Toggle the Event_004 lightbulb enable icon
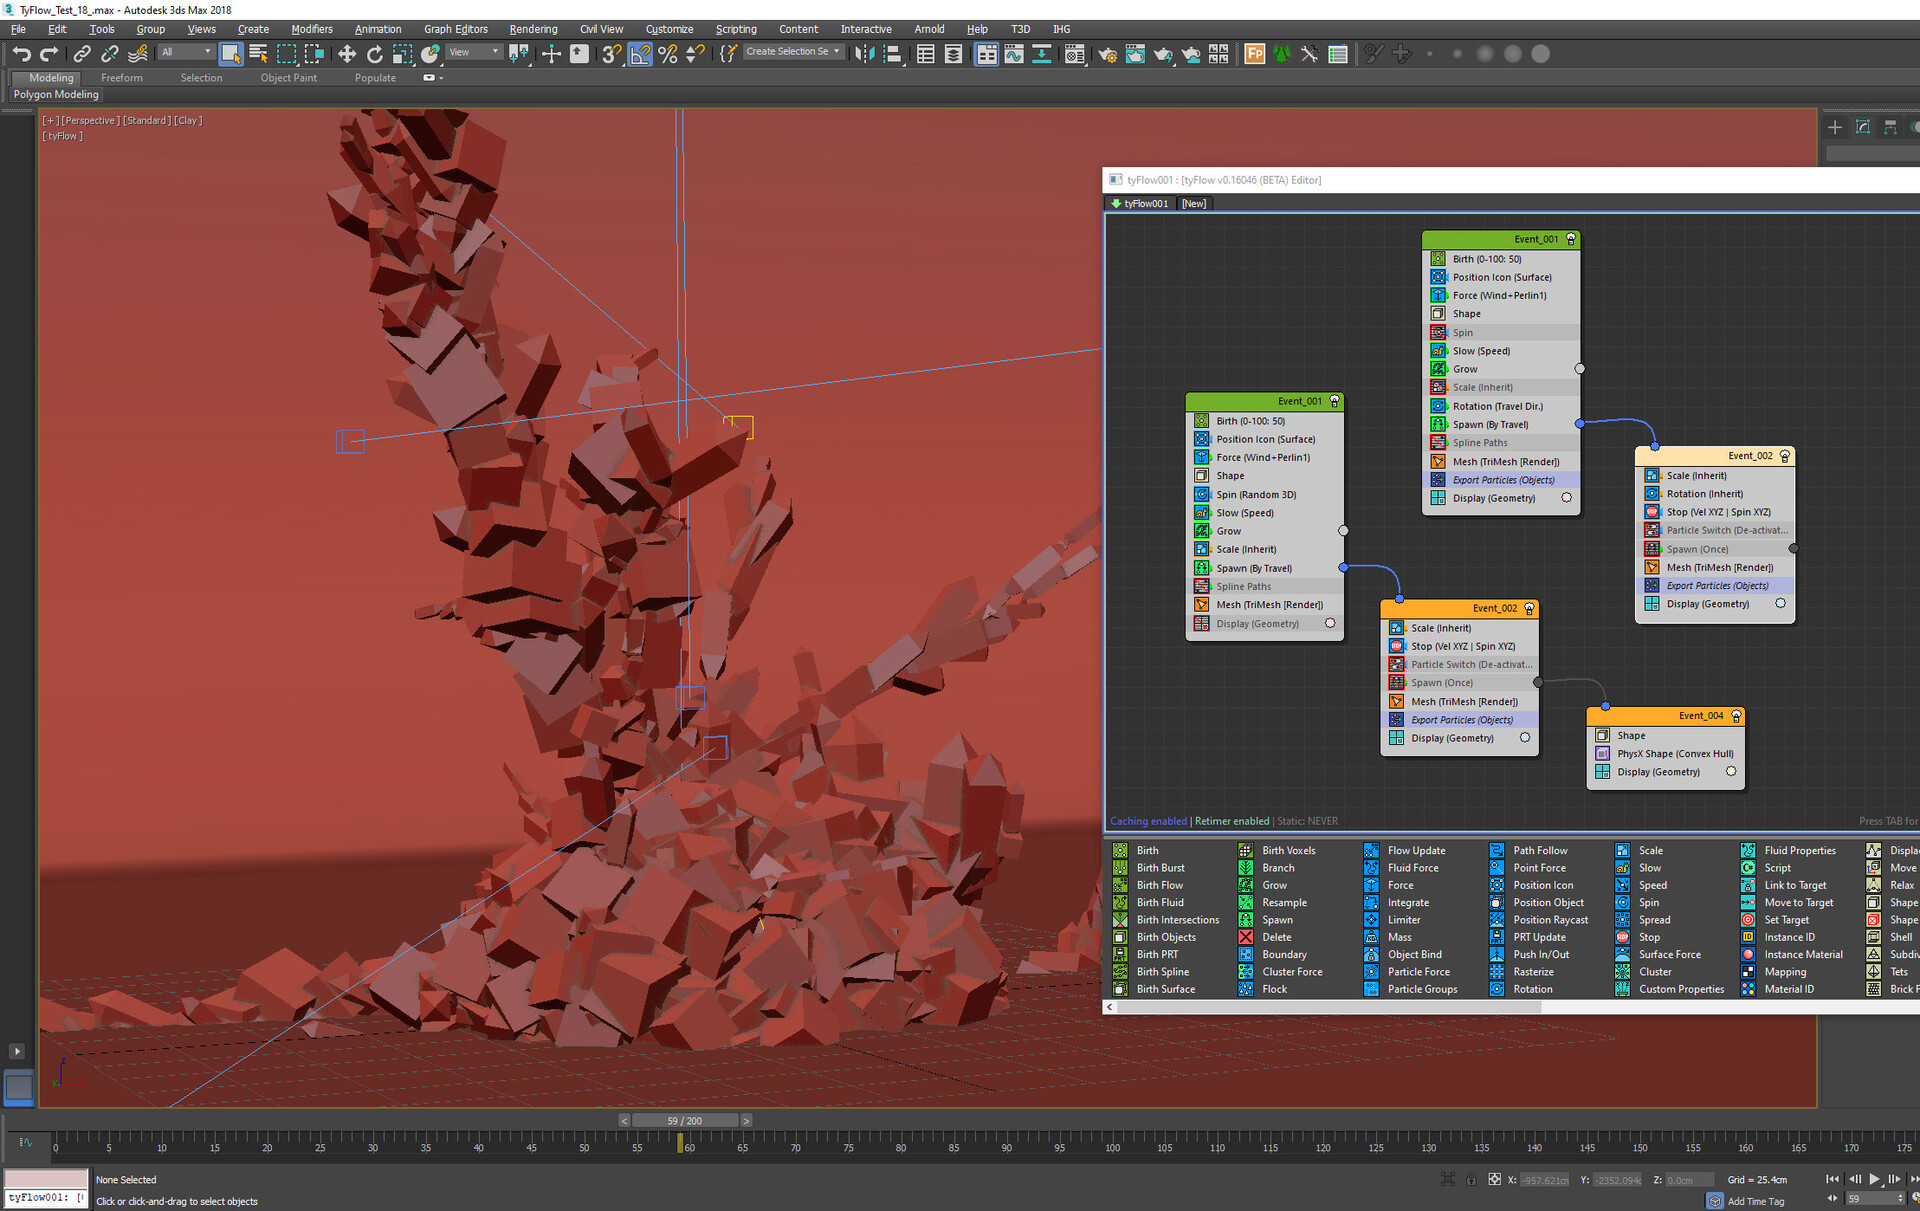The image size is (1920, 1211). 1736,716
